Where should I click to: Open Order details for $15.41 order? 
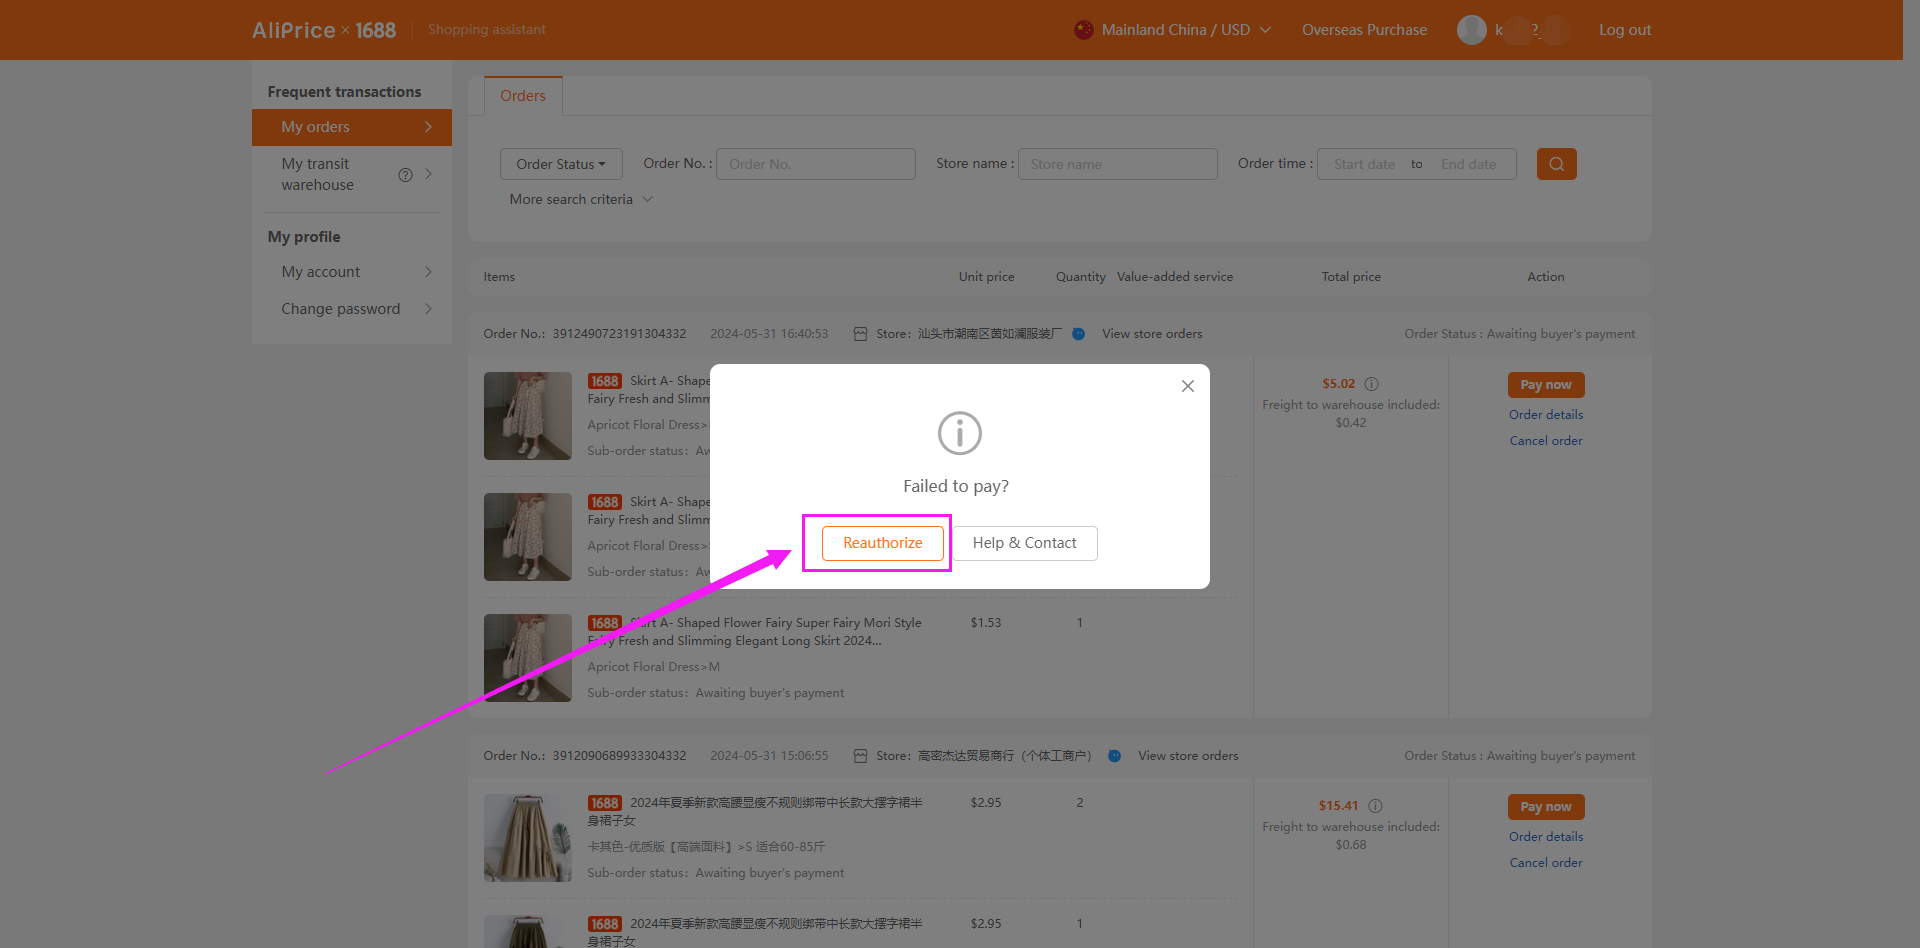1545,837
